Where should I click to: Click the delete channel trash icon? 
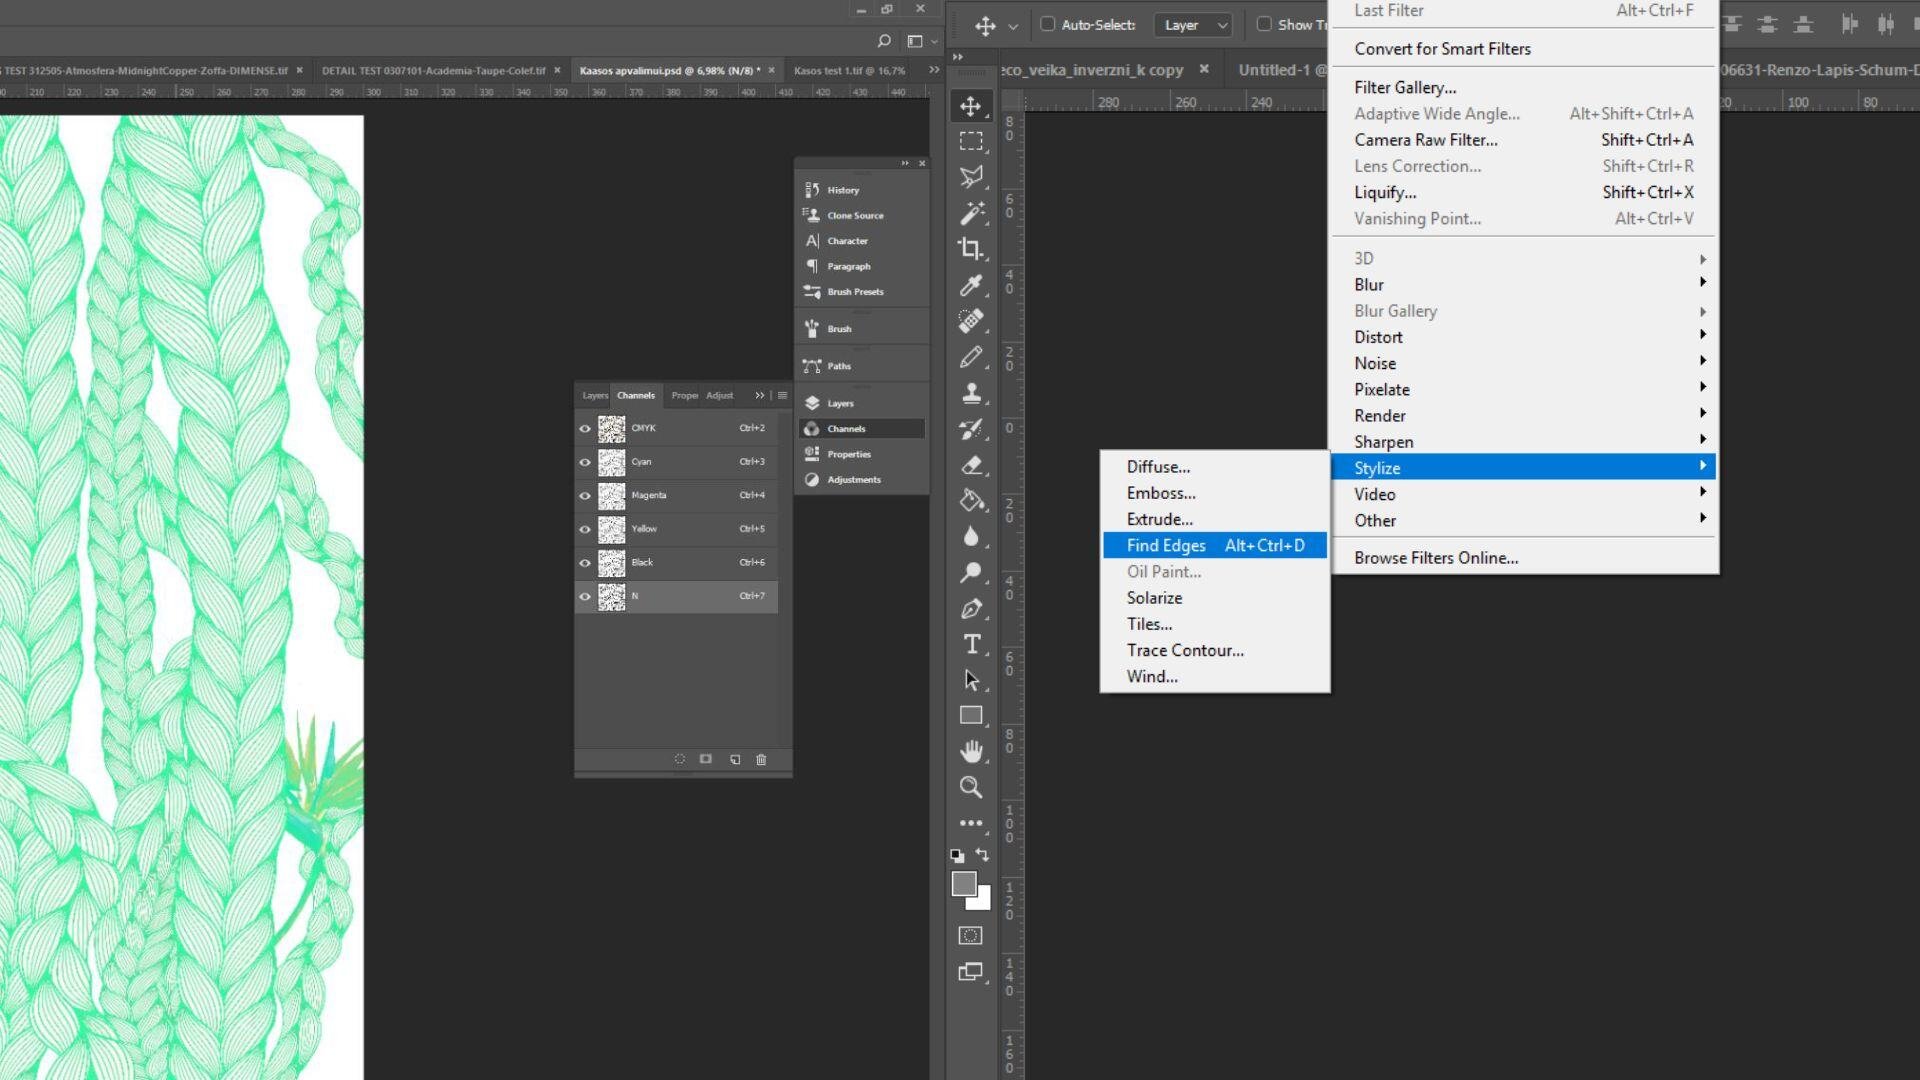[x=761, y=760]
